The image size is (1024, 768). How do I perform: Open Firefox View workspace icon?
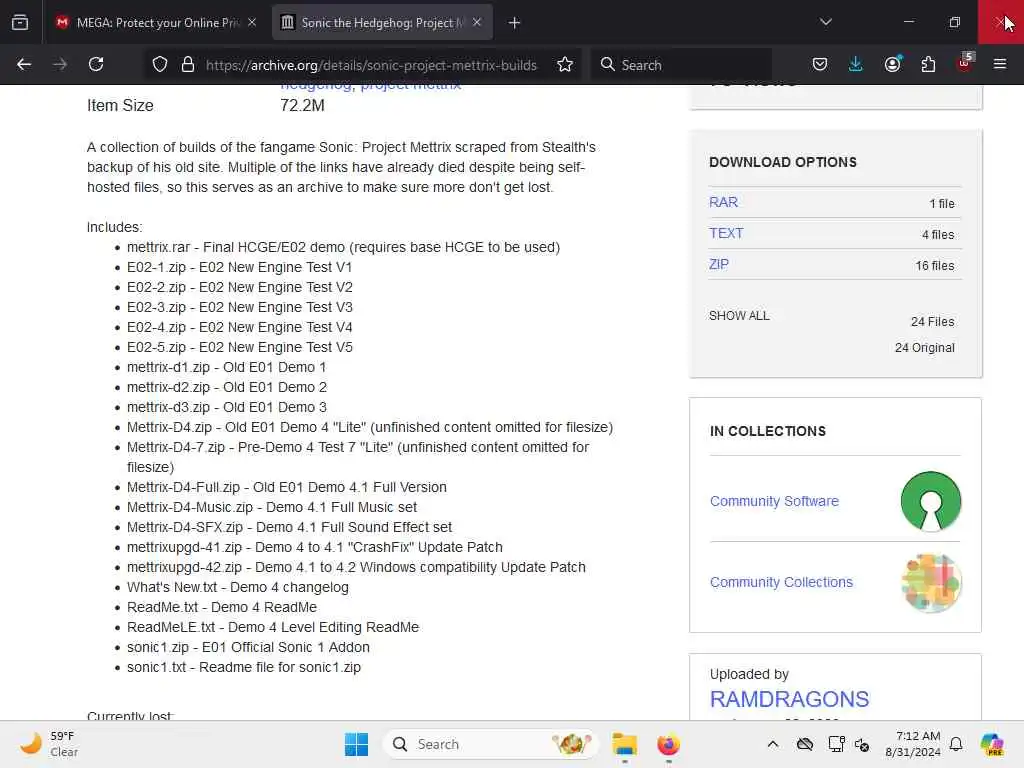click(20, 22)
